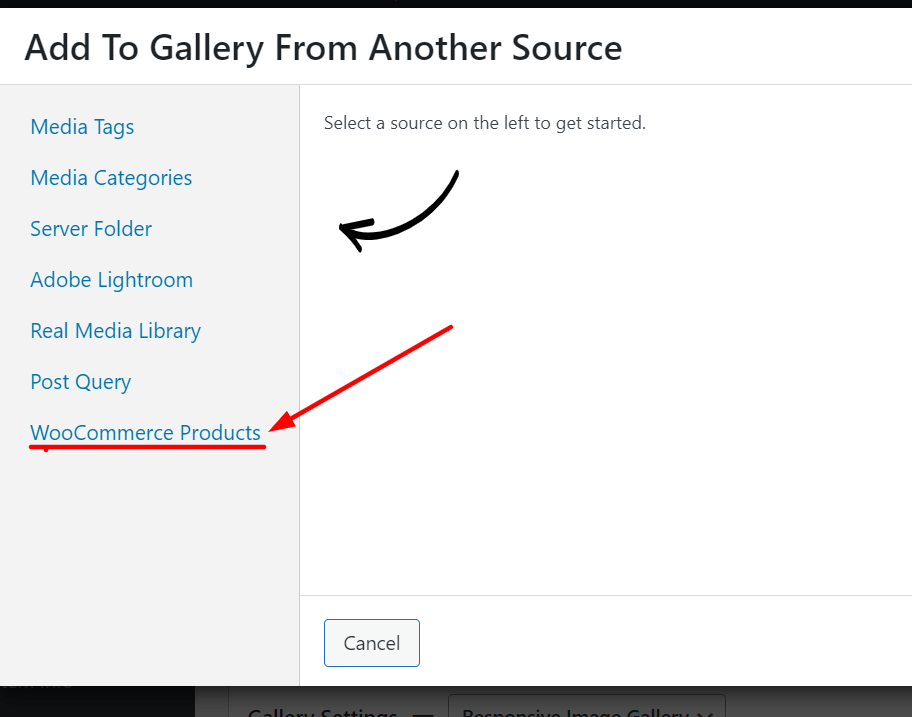Select Adobe Lightroom source
912x717 pixels.
pyautogui.click(x=112, y=280)
